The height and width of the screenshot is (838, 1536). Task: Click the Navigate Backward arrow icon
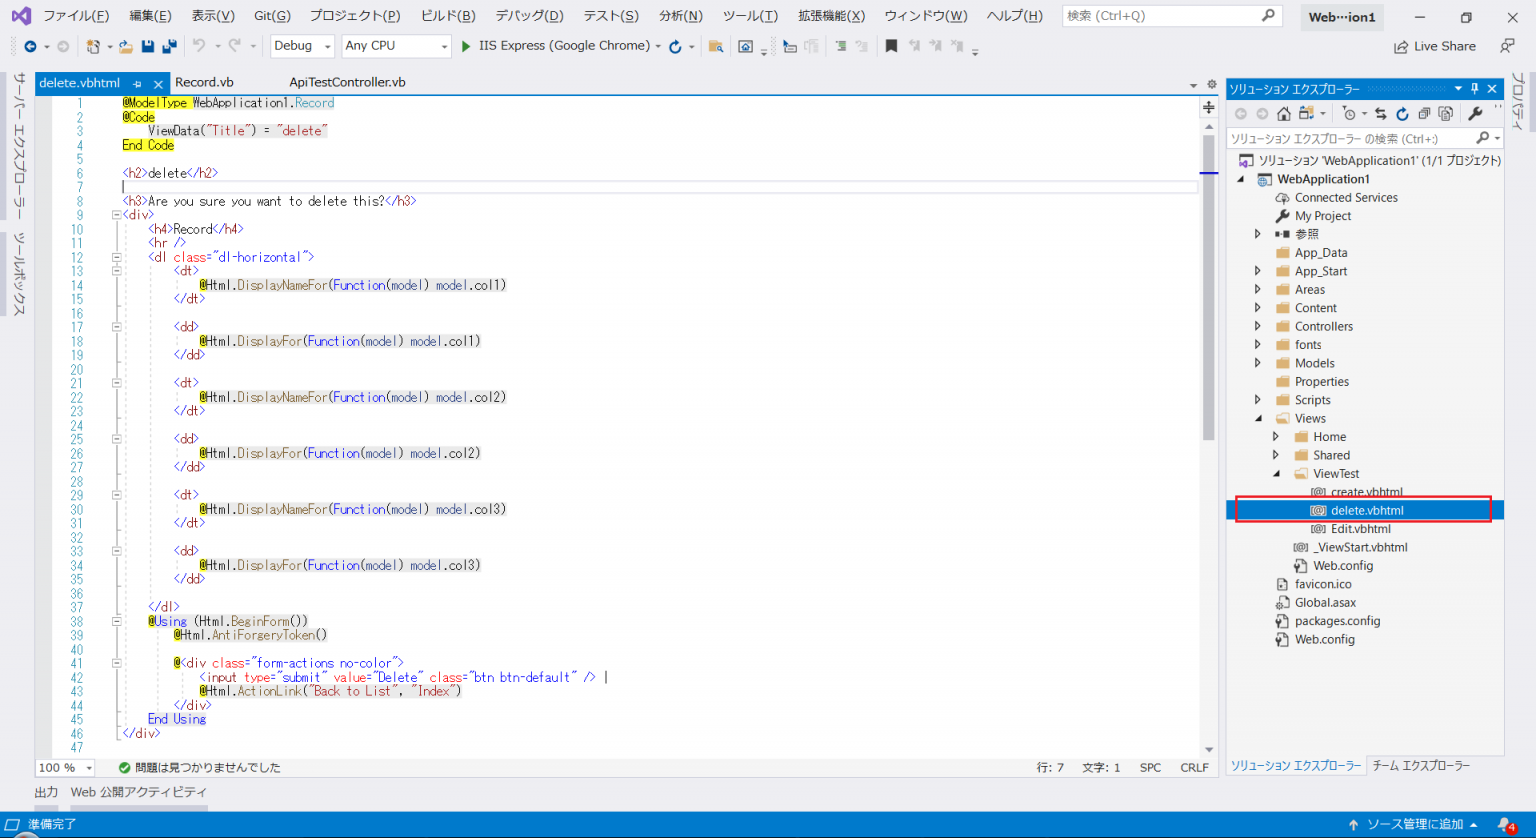click(x=31, y=46)
